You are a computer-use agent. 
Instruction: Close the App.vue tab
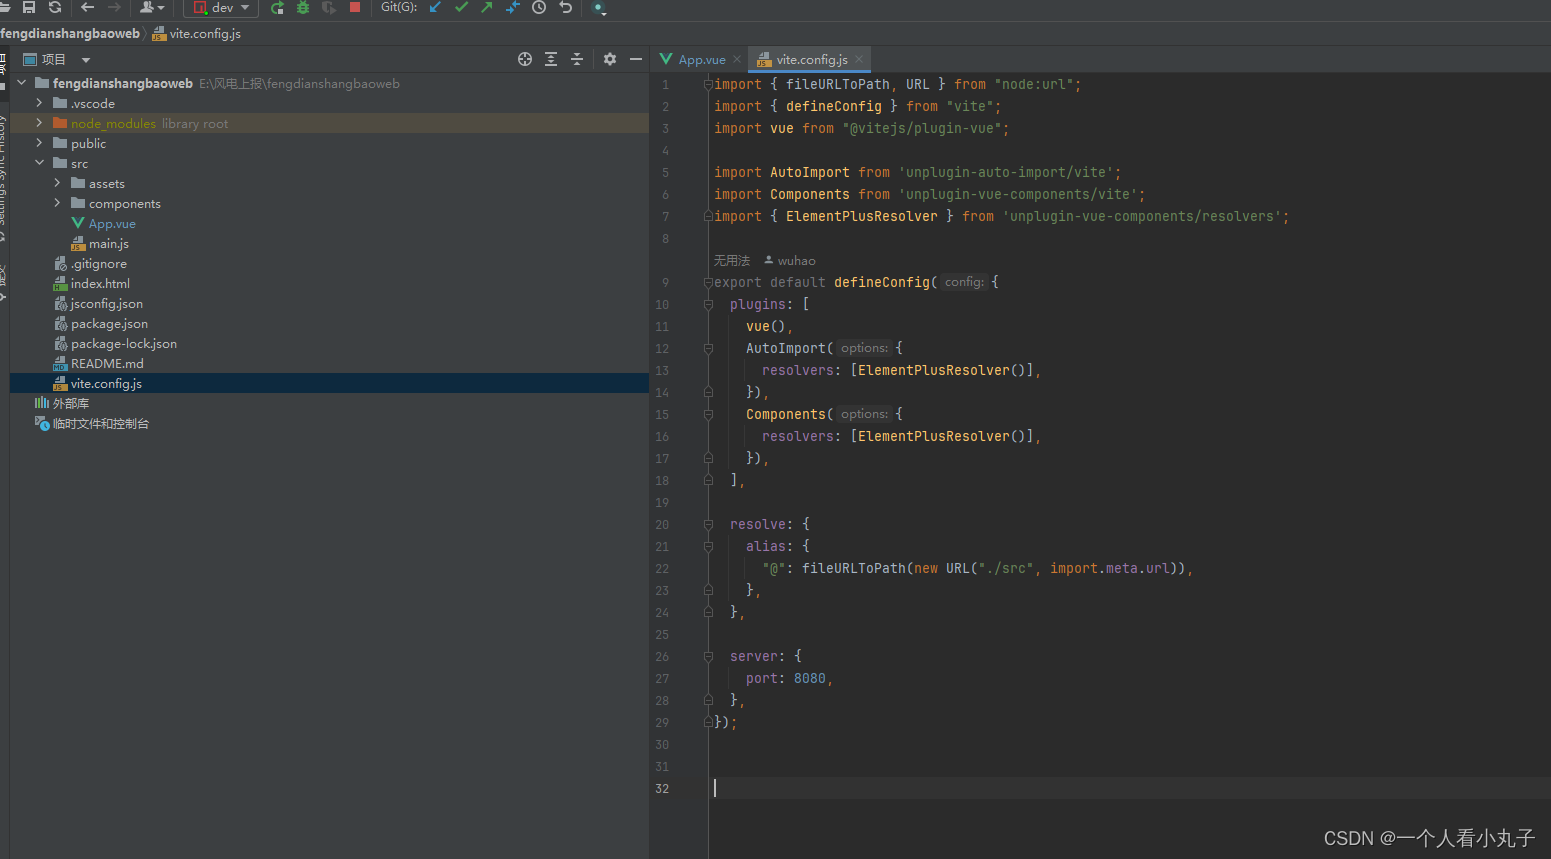click(x=737, y=59)
